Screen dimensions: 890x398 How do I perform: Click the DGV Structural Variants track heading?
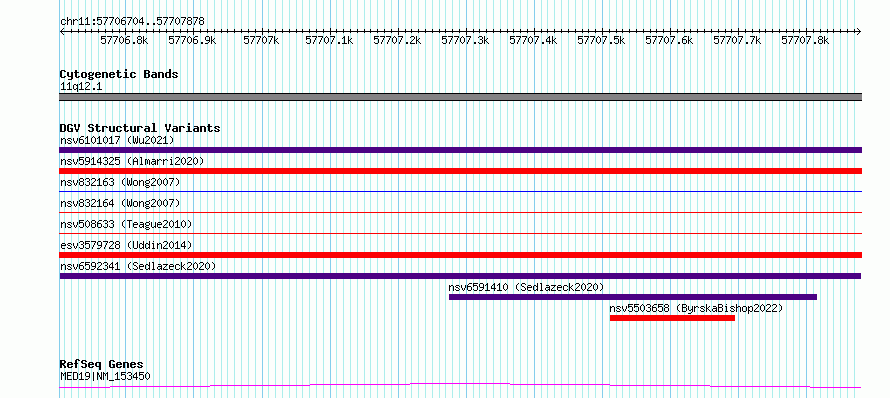[140, 128]
